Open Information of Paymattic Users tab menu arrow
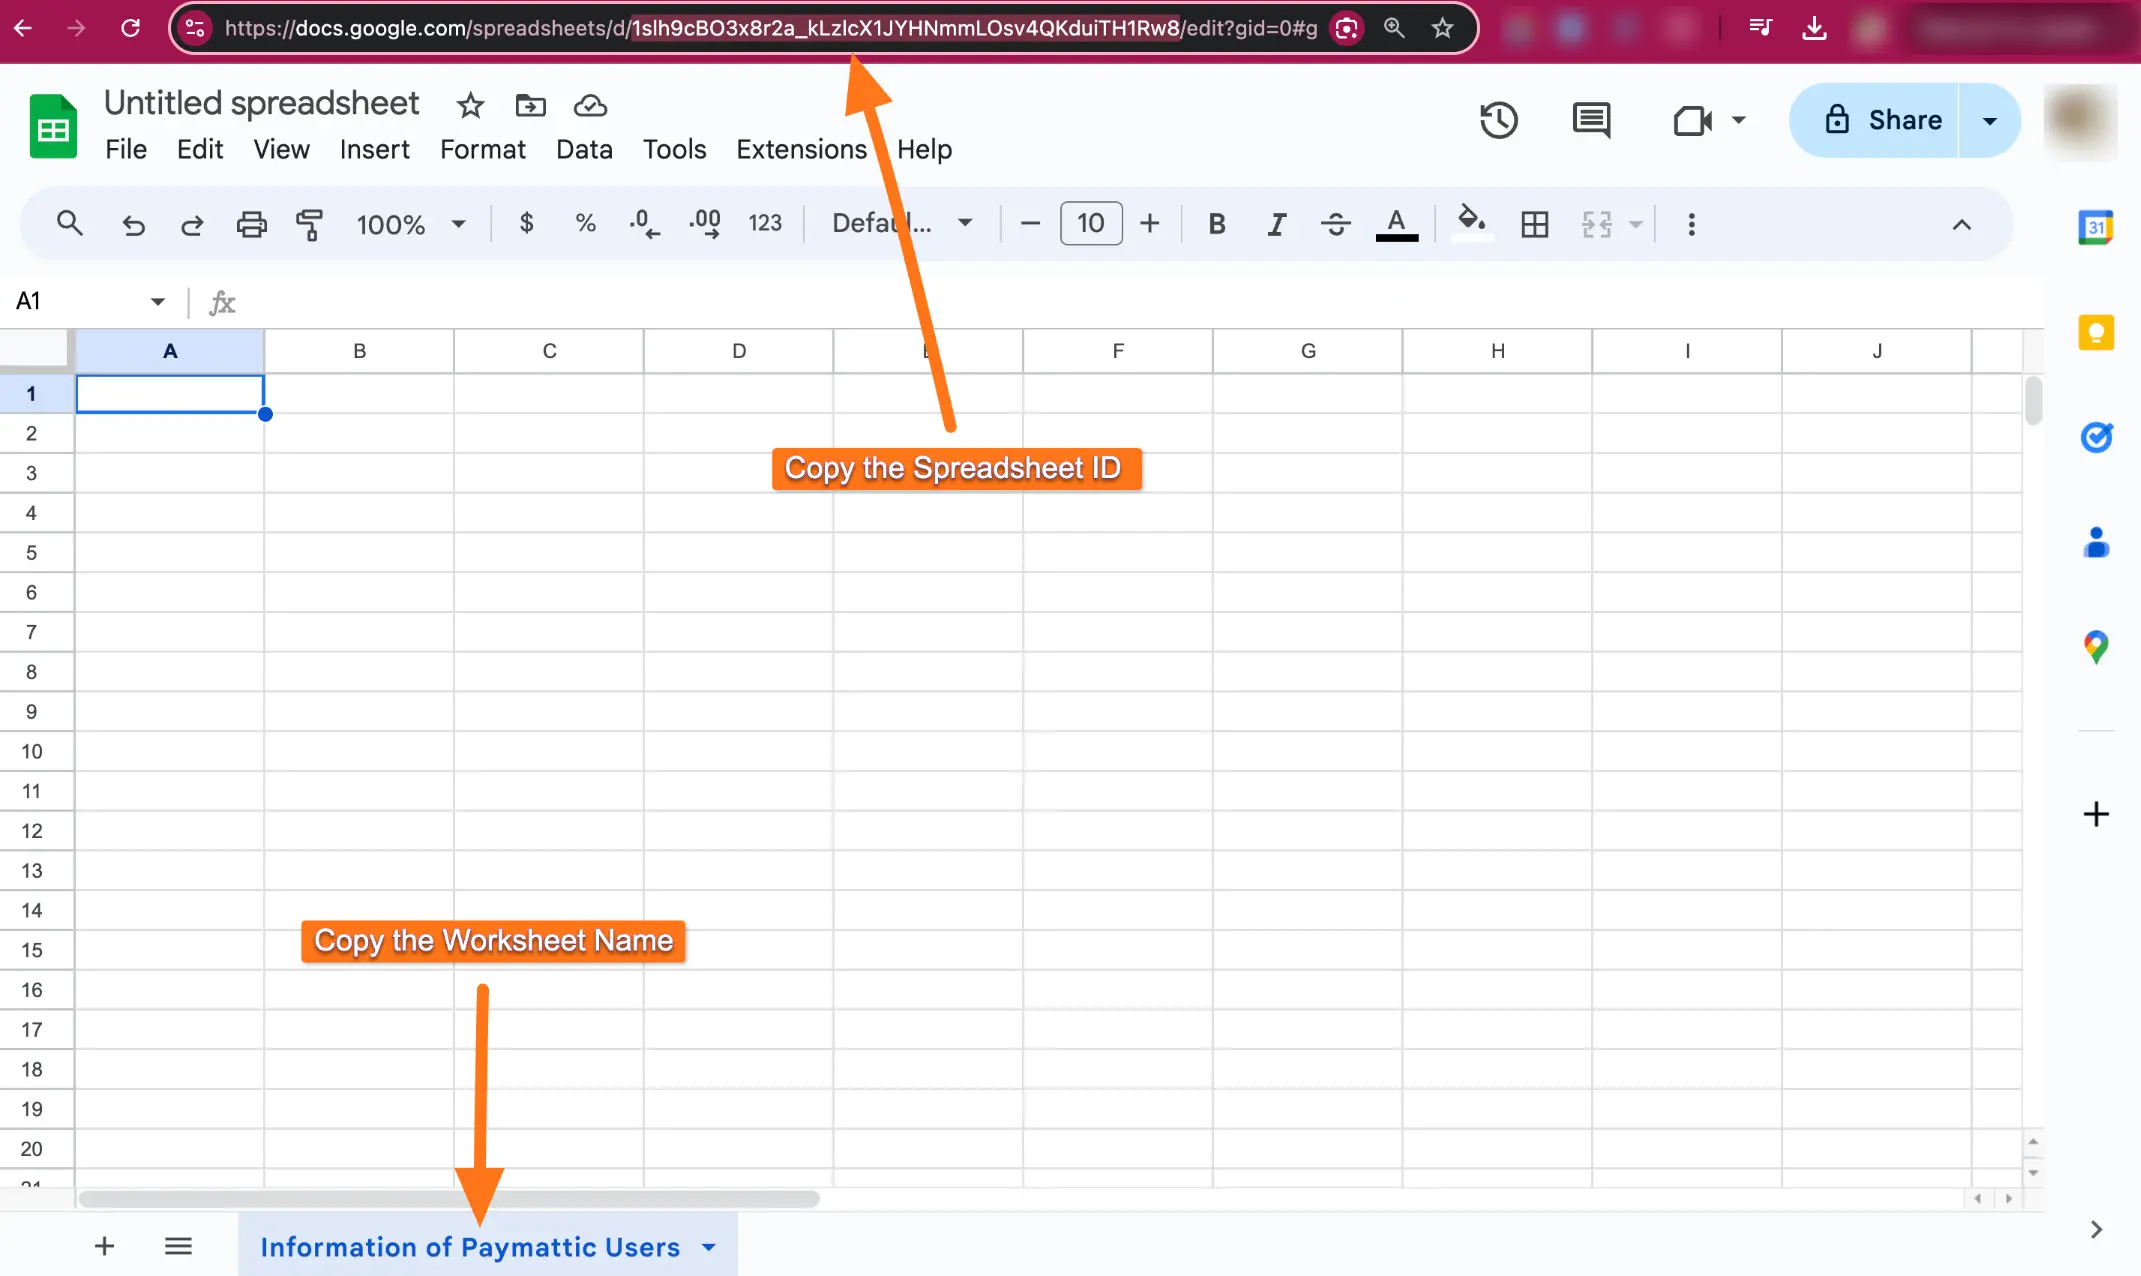2141x1276 pixels. [x=709, y=1247]
